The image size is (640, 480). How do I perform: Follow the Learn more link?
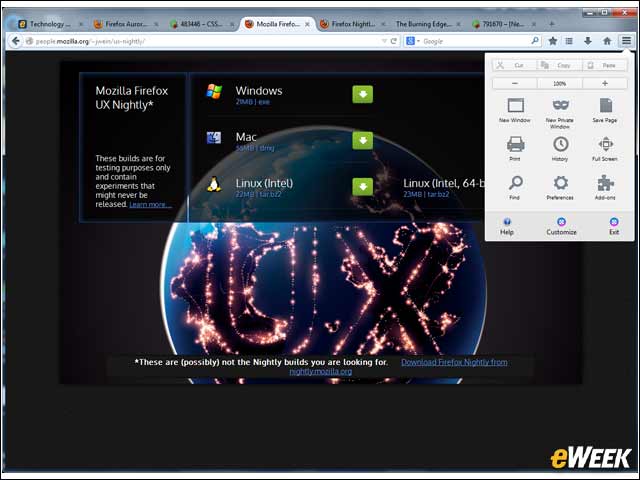pyautogui.click(x=150, y=204)
